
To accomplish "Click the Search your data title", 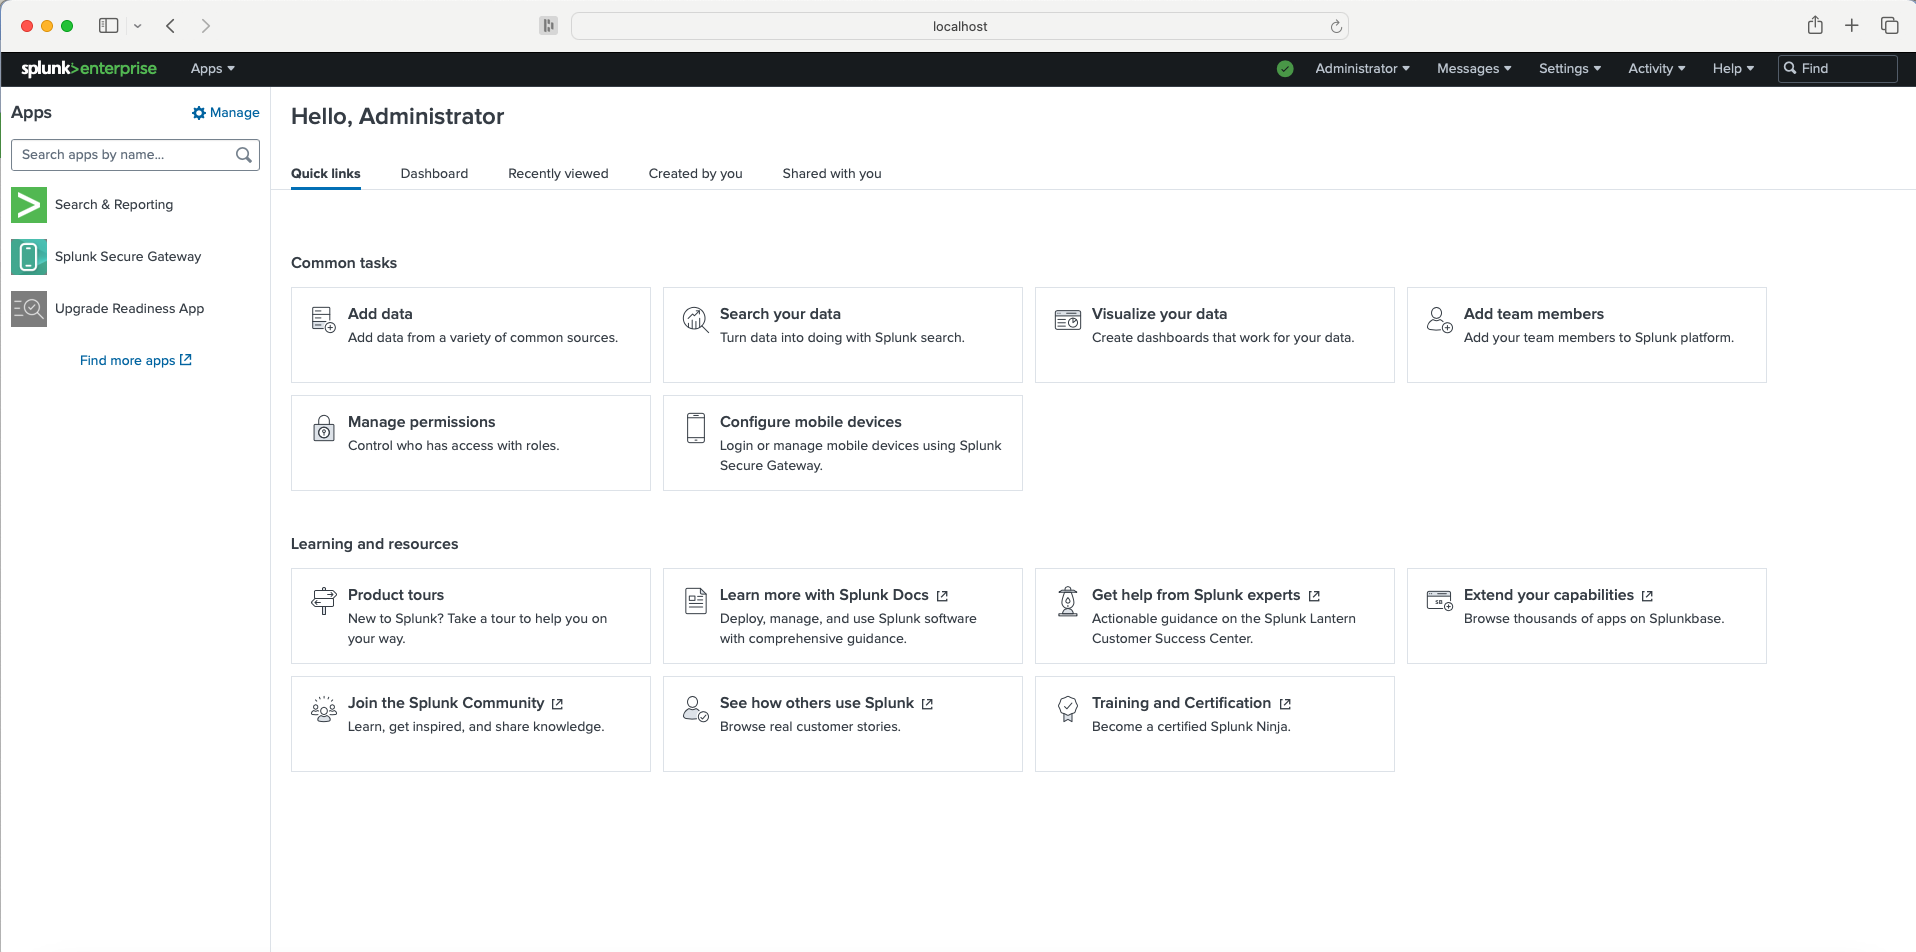I will 780,314.
